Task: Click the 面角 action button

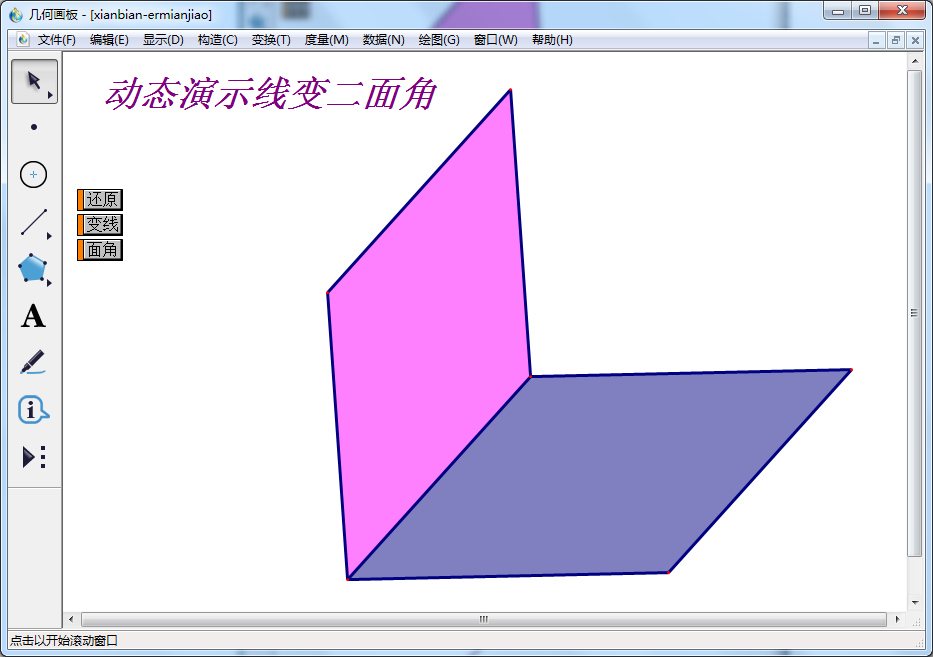Action: coord(100,249)
